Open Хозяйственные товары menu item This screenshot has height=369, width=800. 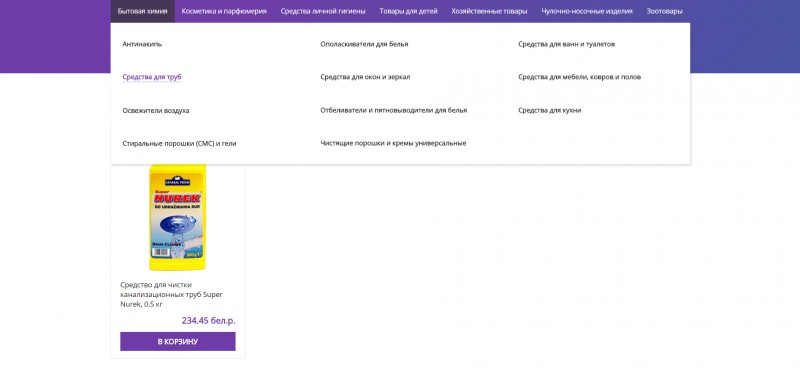point(489,11)
